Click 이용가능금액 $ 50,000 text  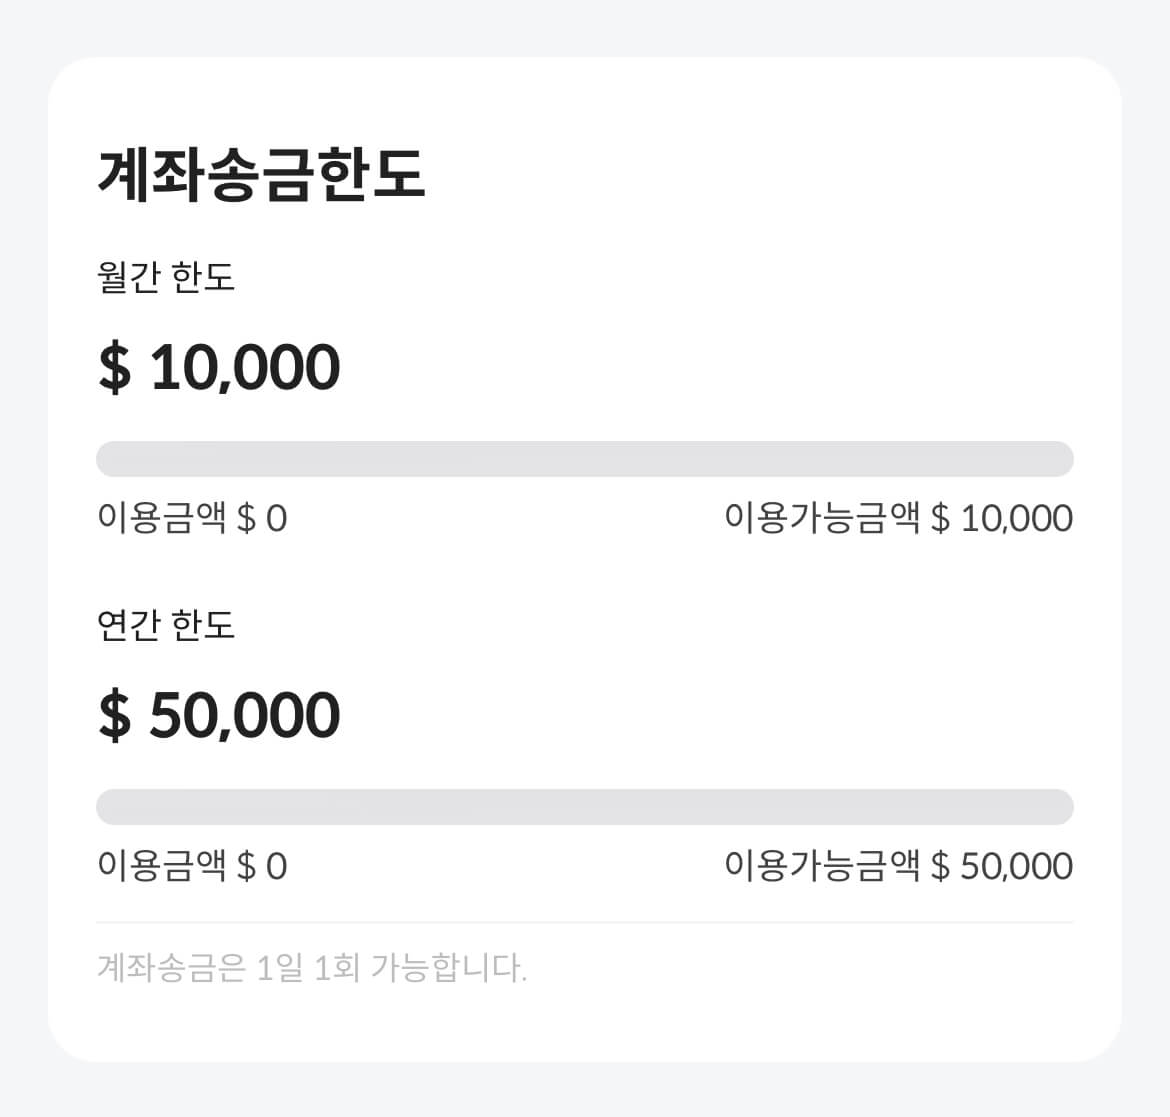coord(897,864)
